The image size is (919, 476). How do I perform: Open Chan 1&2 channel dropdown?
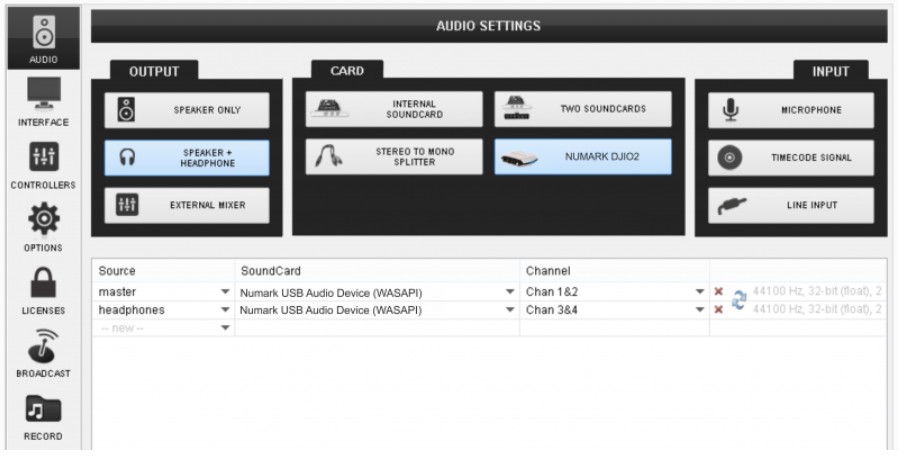click(700, 292)
